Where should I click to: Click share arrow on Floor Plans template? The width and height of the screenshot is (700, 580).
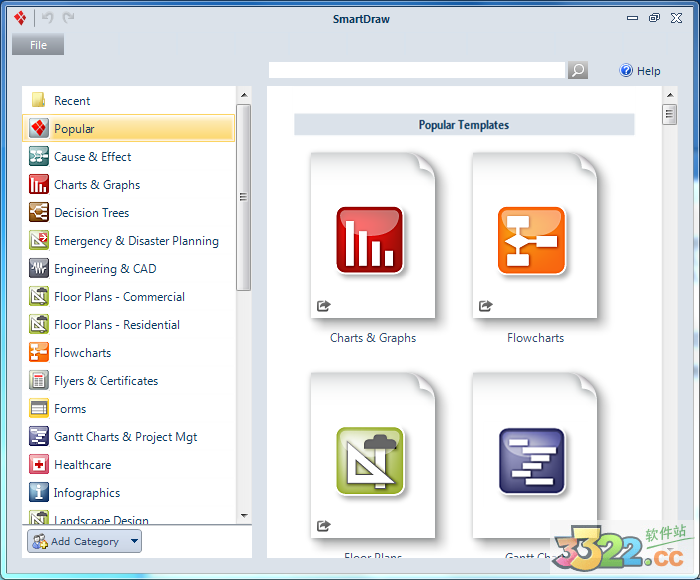(324, 526)
